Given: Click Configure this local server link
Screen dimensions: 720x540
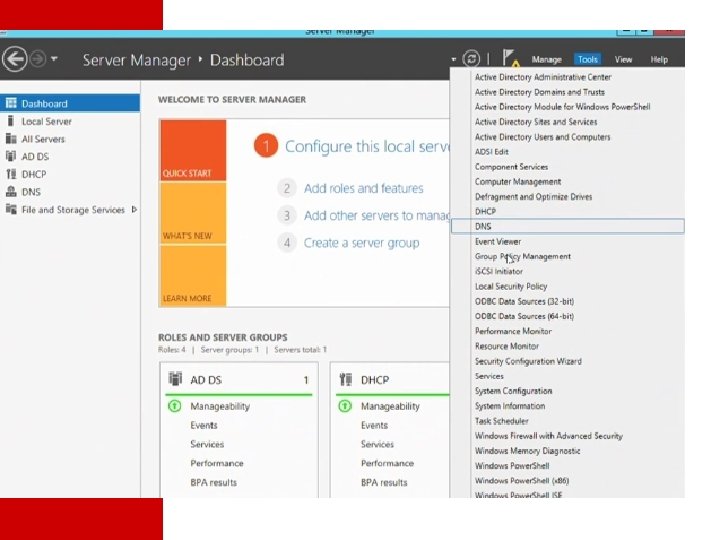Looking at the screenshot, I should click(367, 146).
